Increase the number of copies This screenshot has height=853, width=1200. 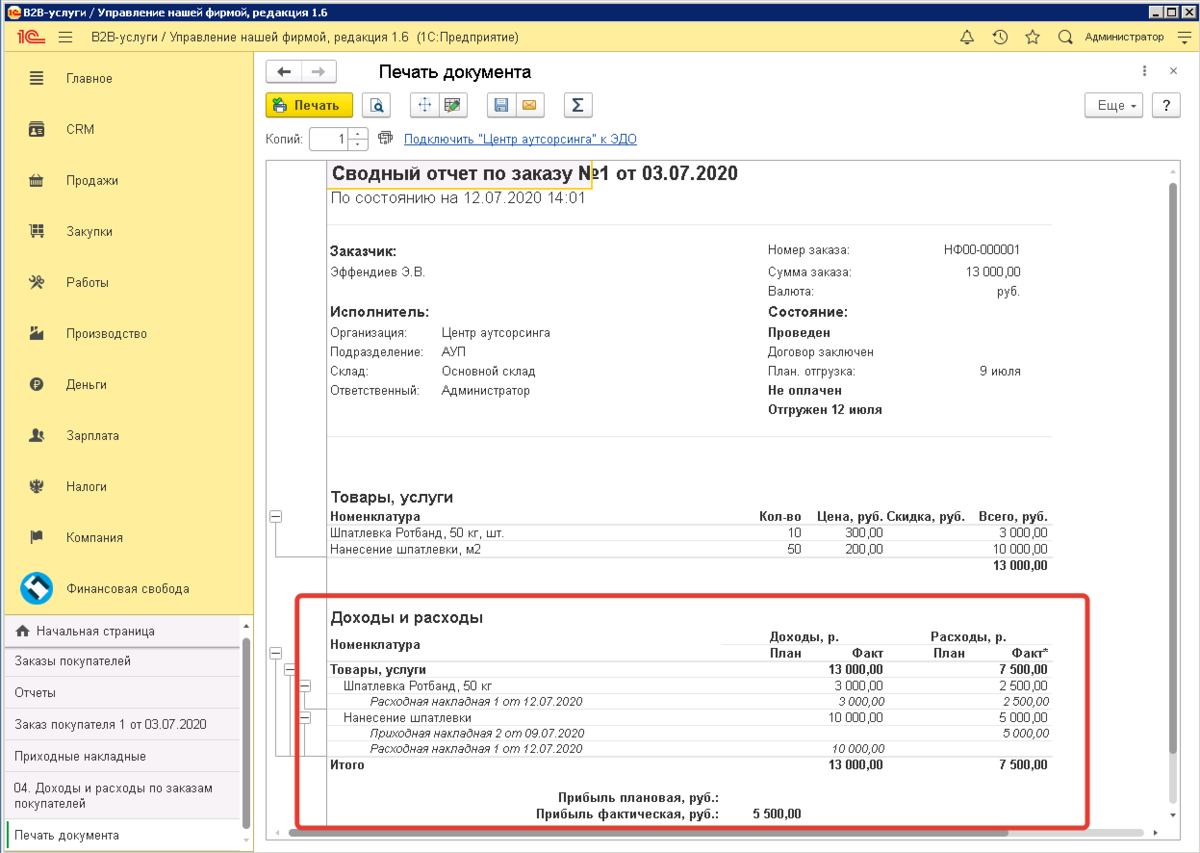pos(360,134)
